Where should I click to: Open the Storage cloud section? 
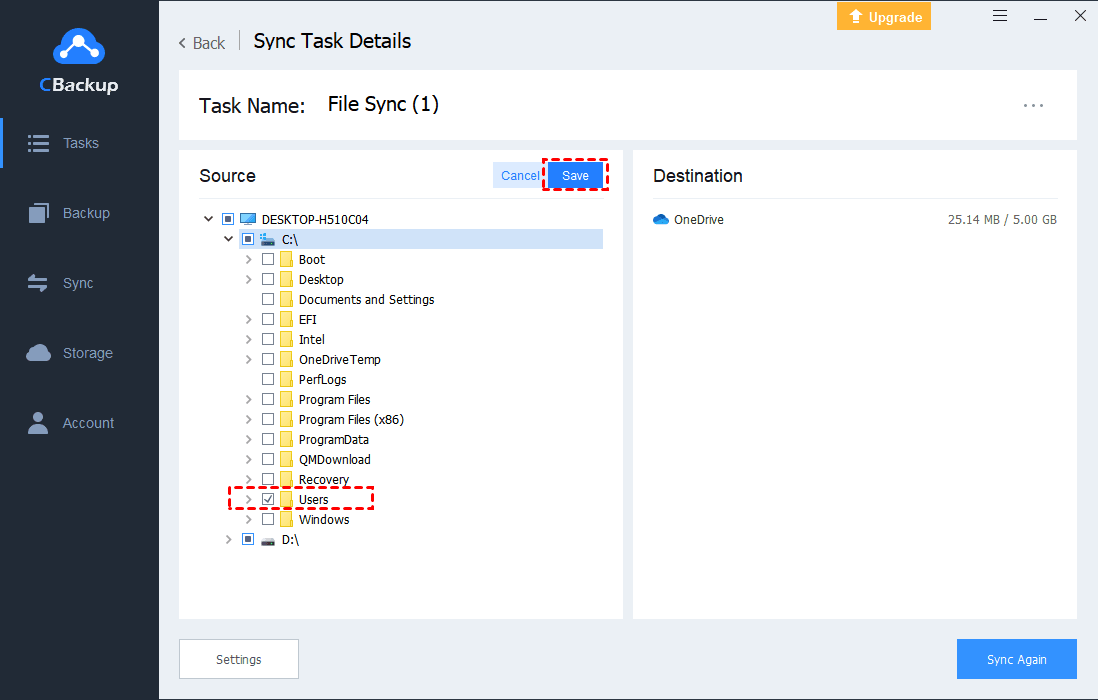[70, 353]
